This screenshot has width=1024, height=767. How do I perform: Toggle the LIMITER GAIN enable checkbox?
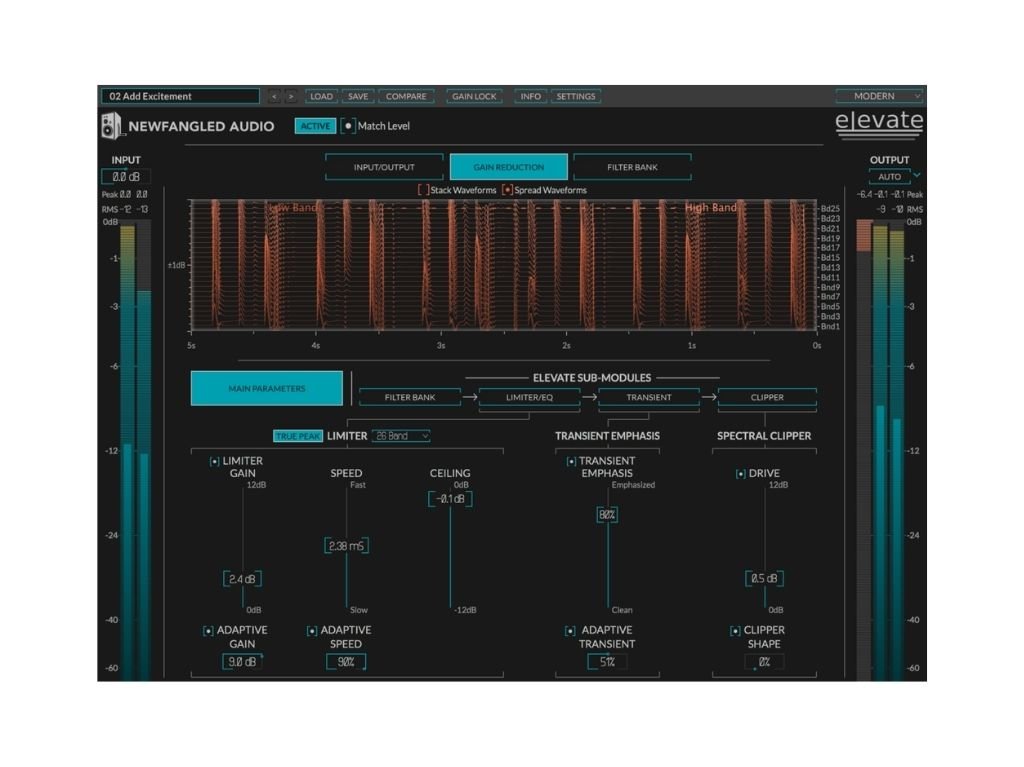[x=214, y=461]
